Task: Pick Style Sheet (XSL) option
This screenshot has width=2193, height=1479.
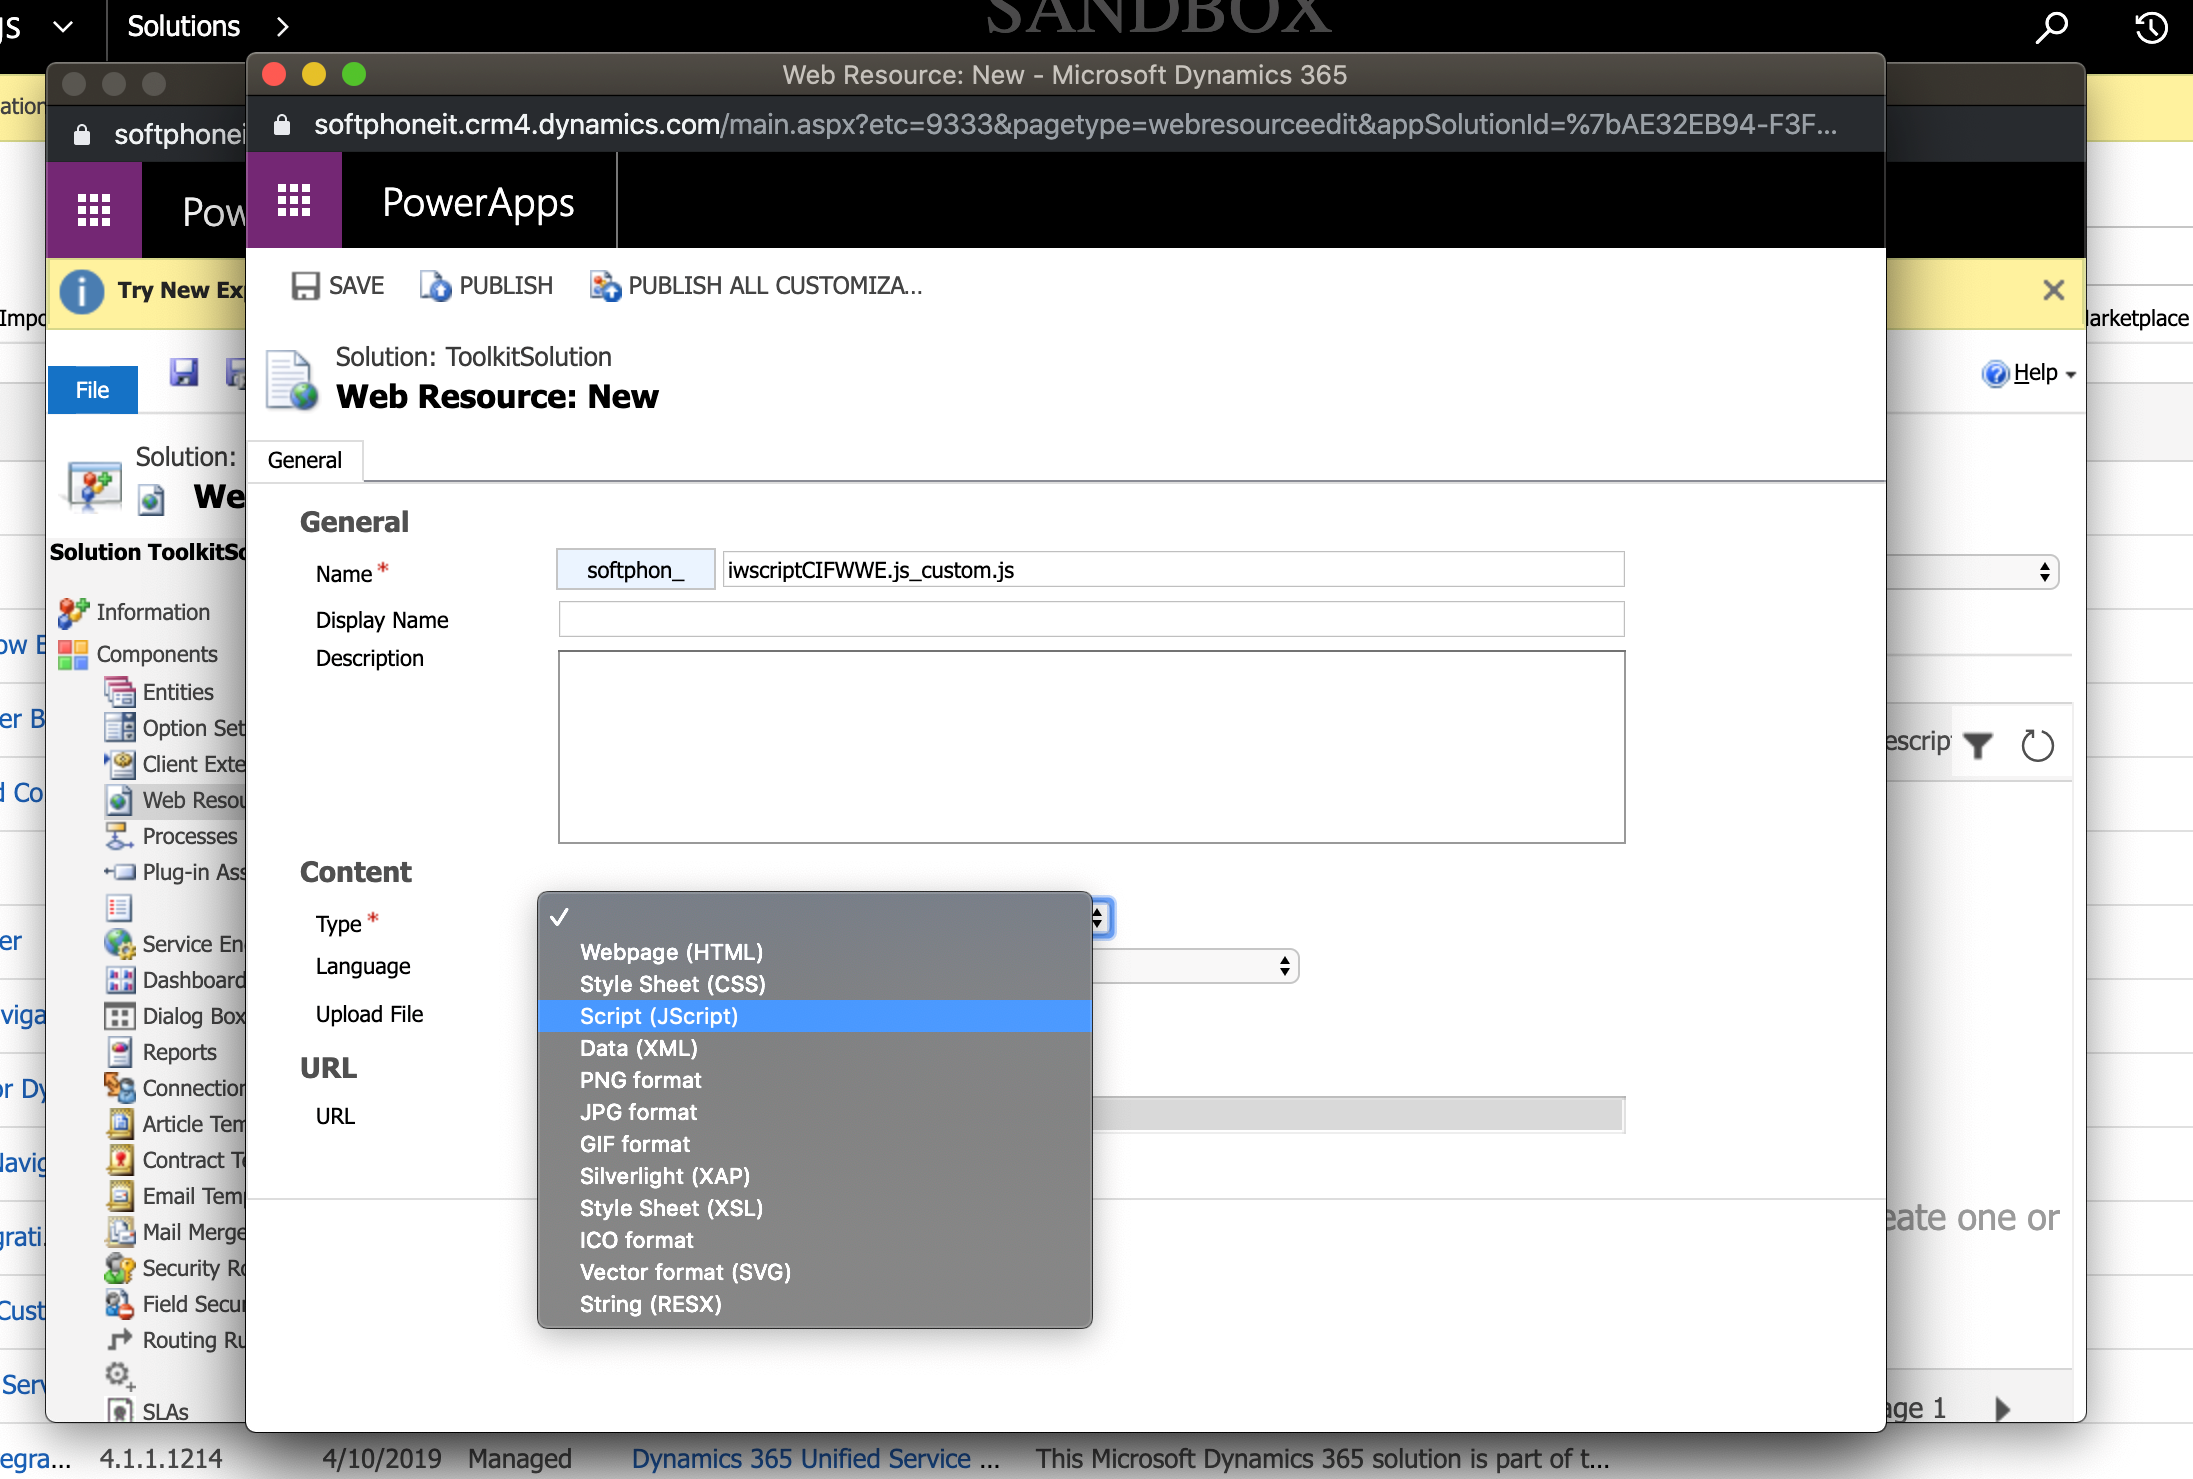Action: 814,1208
